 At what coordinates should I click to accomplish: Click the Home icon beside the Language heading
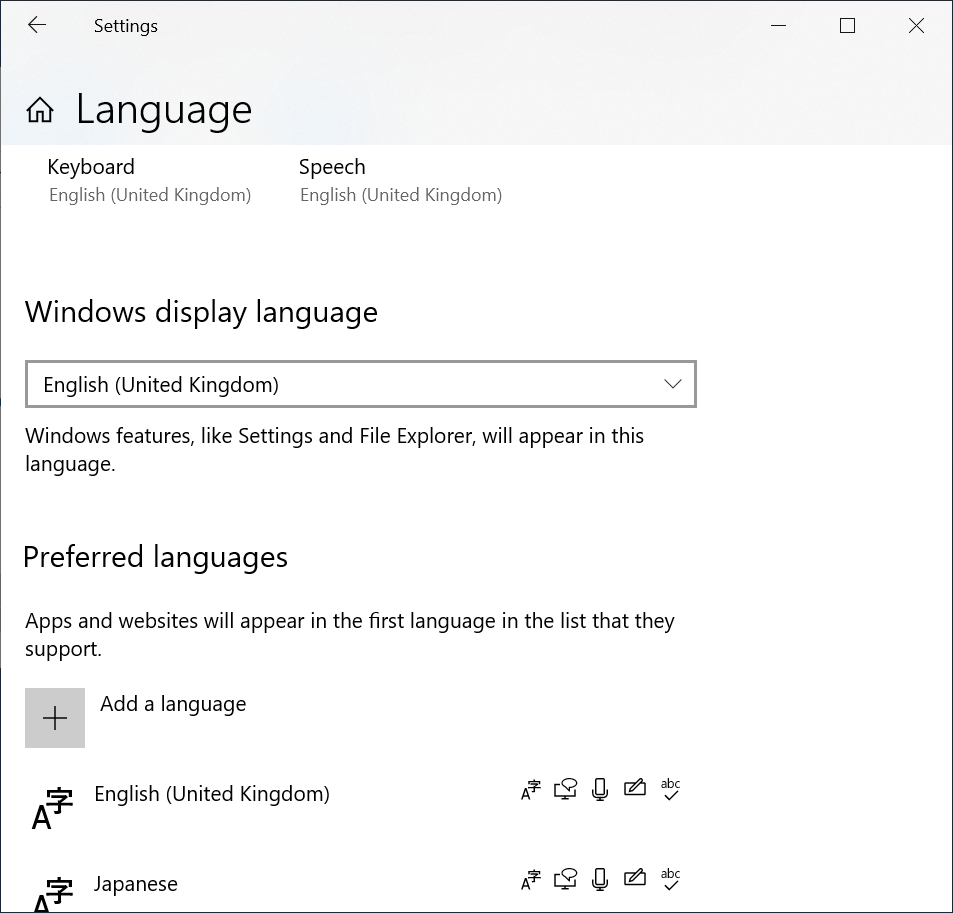(39, 110)
